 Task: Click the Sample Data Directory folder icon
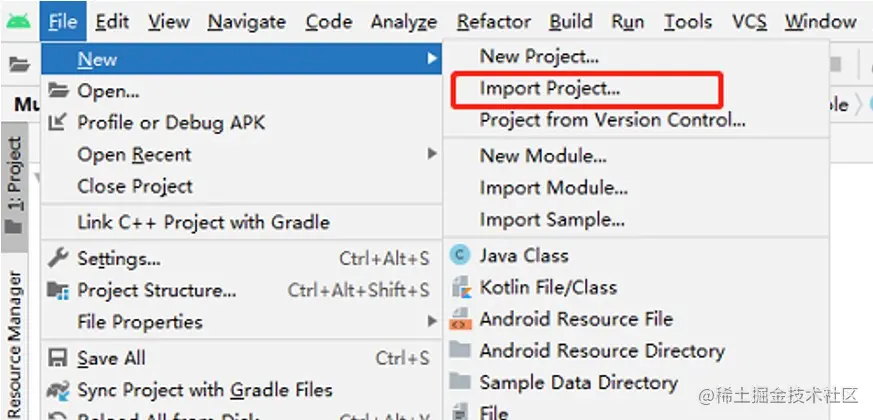(460, 382)
